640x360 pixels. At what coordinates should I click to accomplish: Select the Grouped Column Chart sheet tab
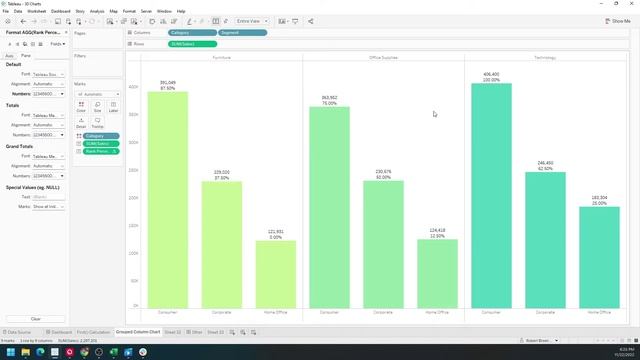(138, 332)
